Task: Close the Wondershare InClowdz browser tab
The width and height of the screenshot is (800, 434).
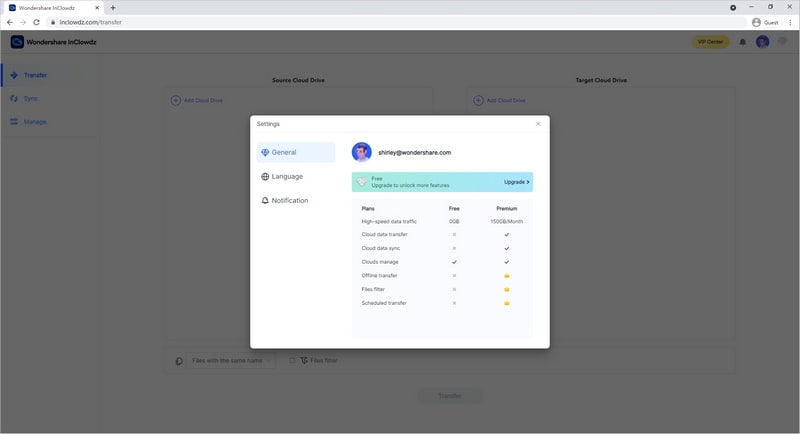Action: click(97, 8)
